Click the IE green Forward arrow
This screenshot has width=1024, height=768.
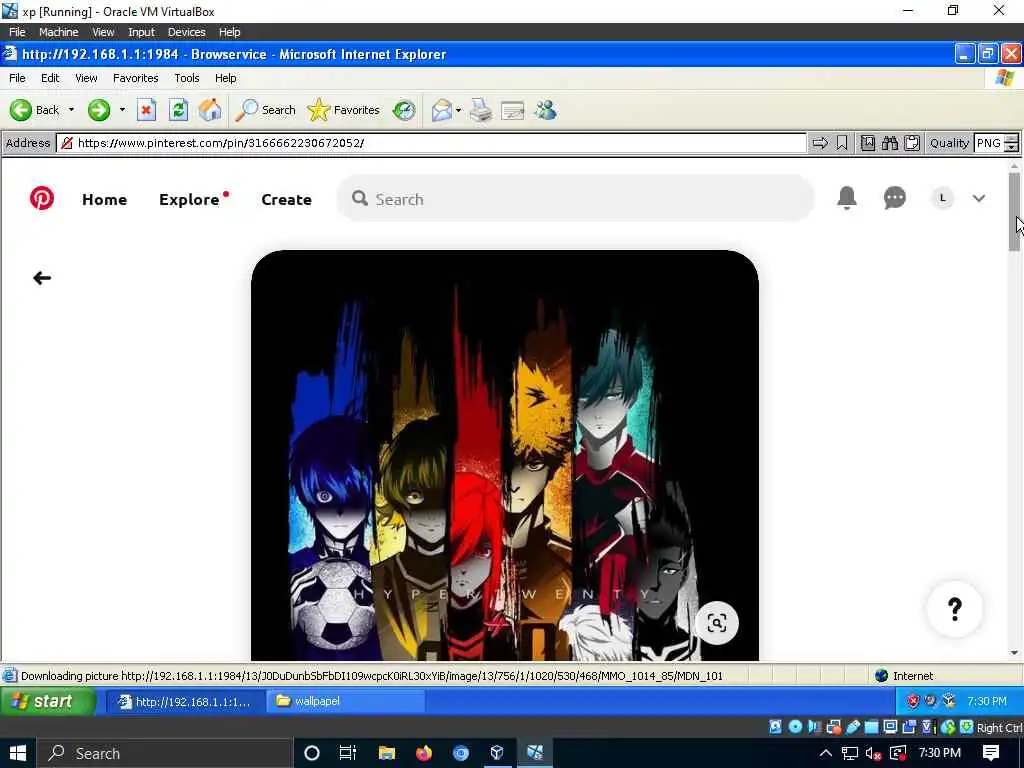[99, 110]
